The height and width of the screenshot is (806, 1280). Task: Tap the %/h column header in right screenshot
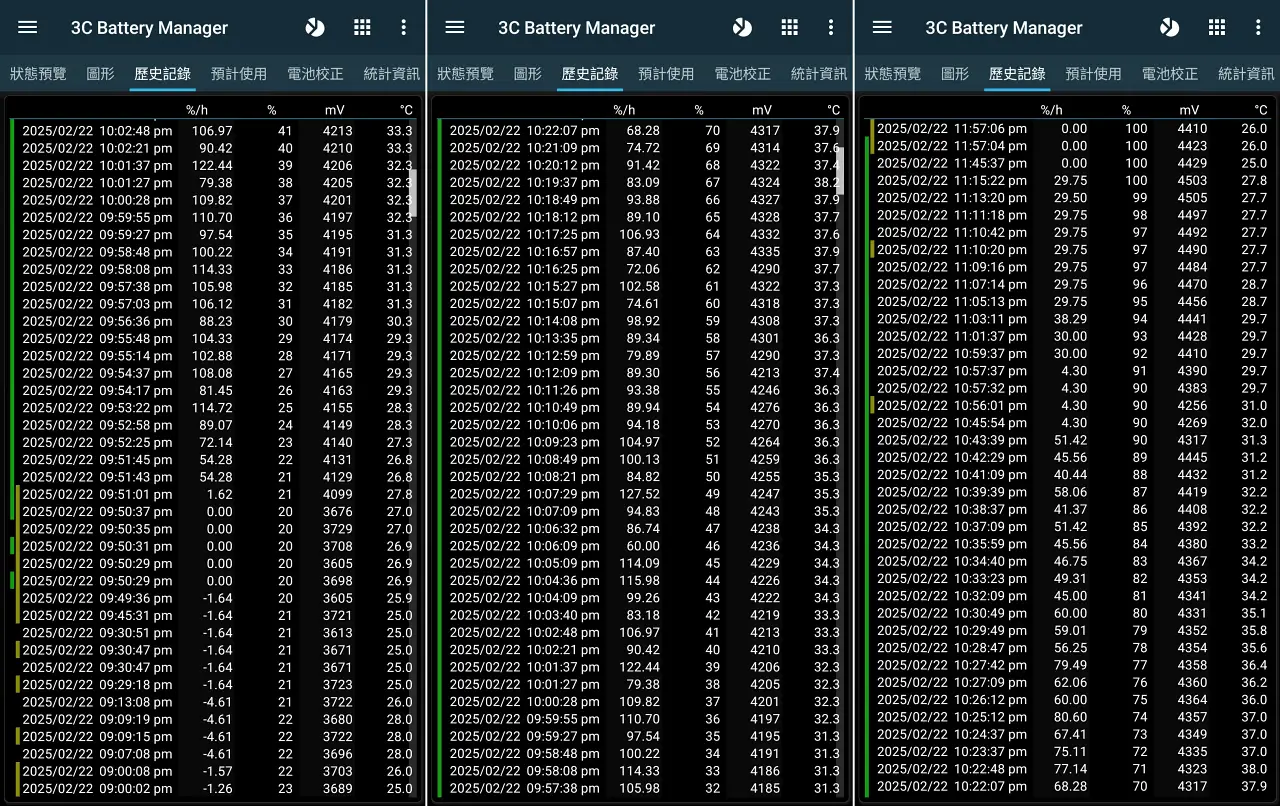1051,109
